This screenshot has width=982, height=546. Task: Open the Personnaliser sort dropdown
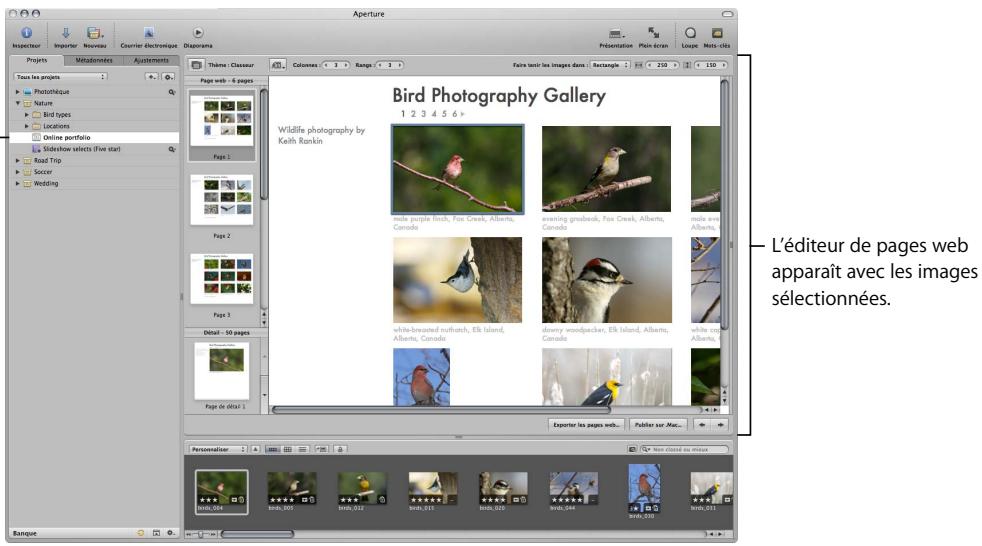click(x=218, y=449)
